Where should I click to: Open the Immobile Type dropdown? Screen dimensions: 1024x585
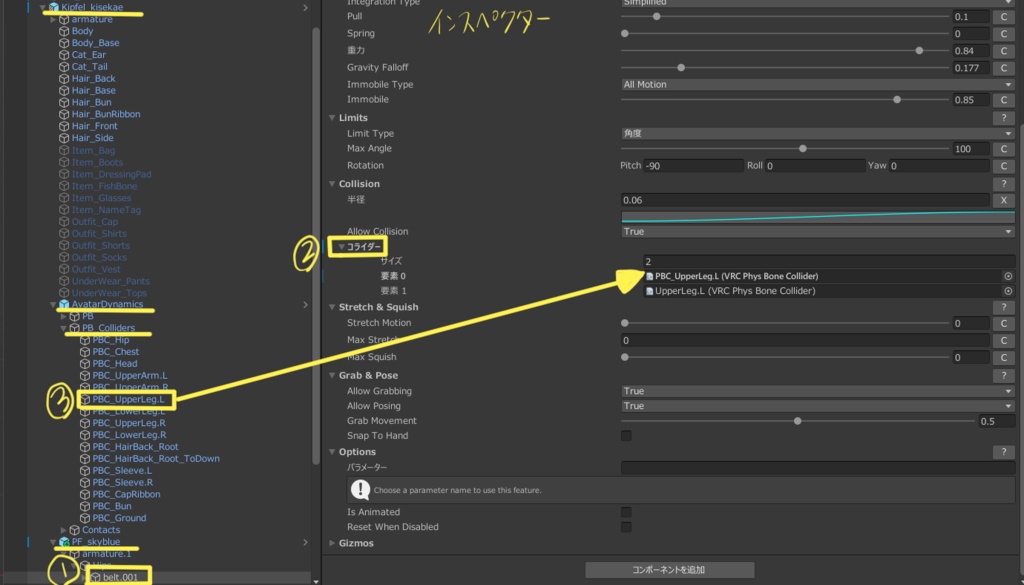(x=817, y=84)
